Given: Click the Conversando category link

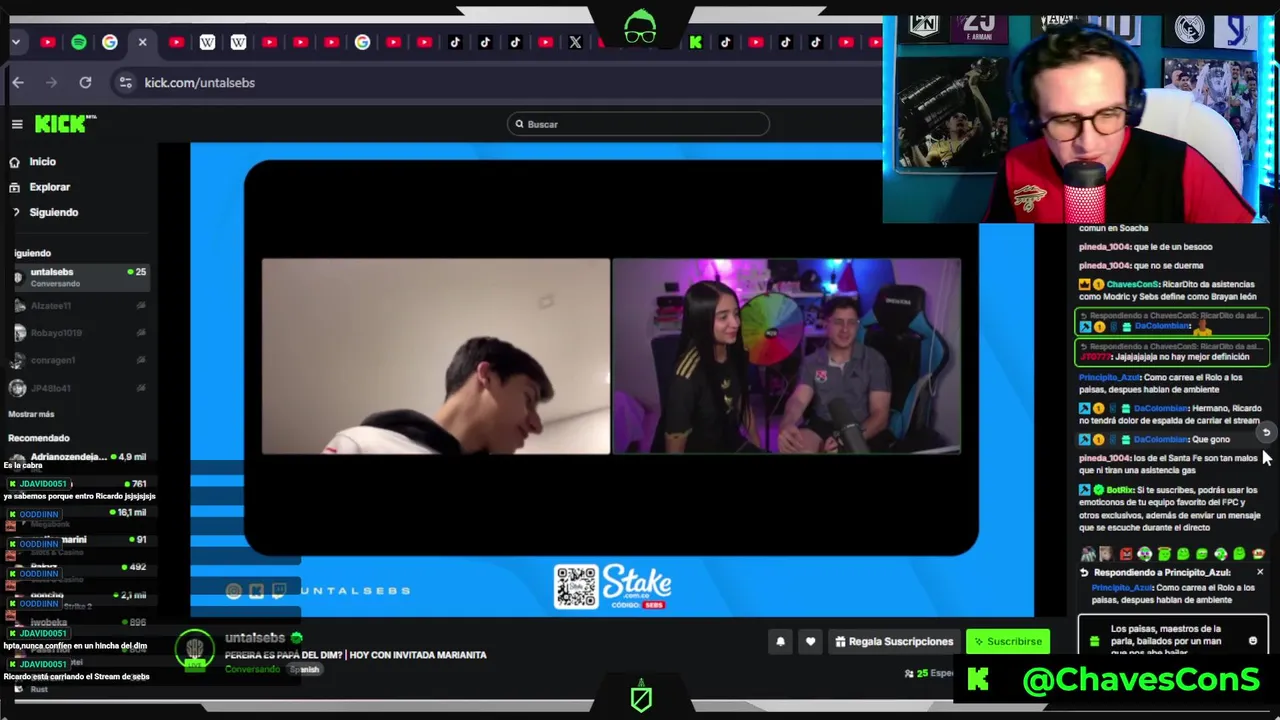Looking at the screenshot, I should click(252, 669).
